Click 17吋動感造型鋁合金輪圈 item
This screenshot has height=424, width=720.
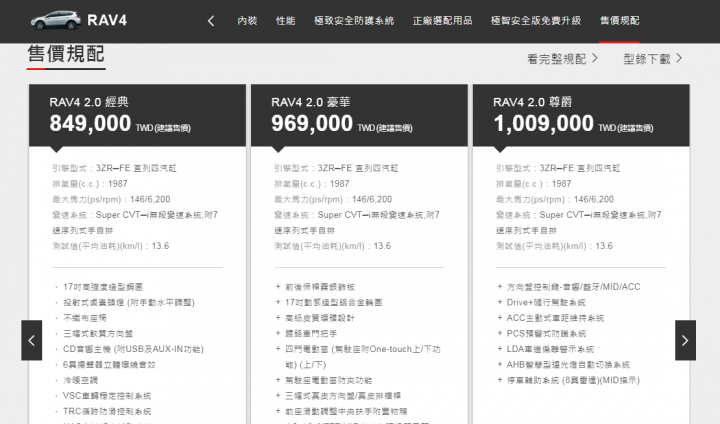333,303
